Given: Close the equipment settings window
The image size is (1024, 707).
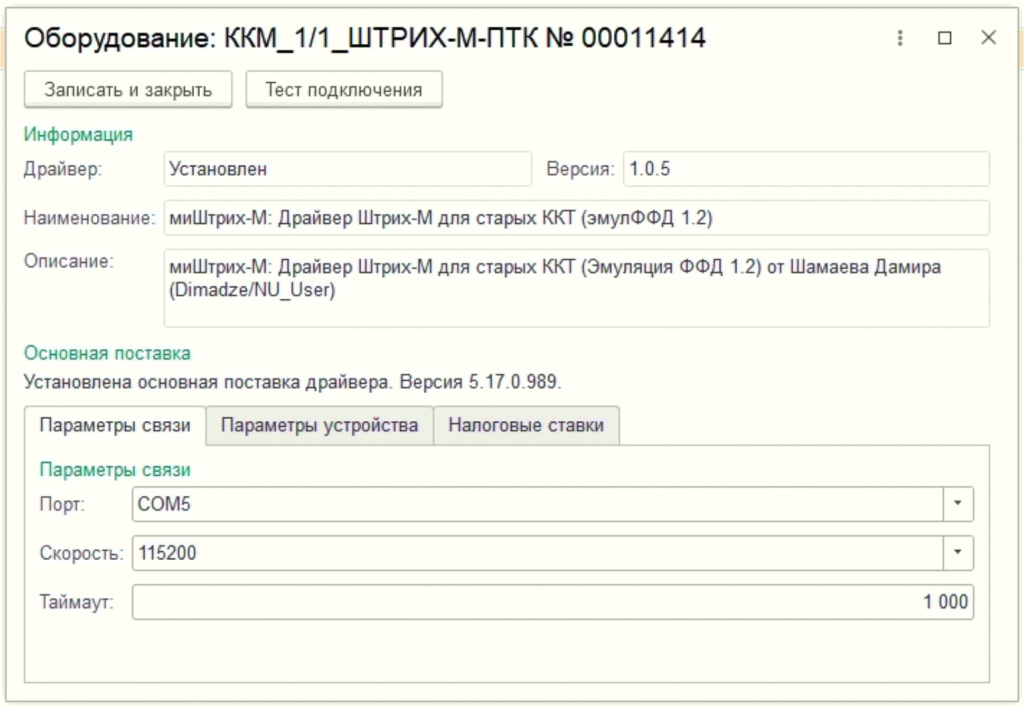Looking at the screenshot, I should tap(988, 38).
